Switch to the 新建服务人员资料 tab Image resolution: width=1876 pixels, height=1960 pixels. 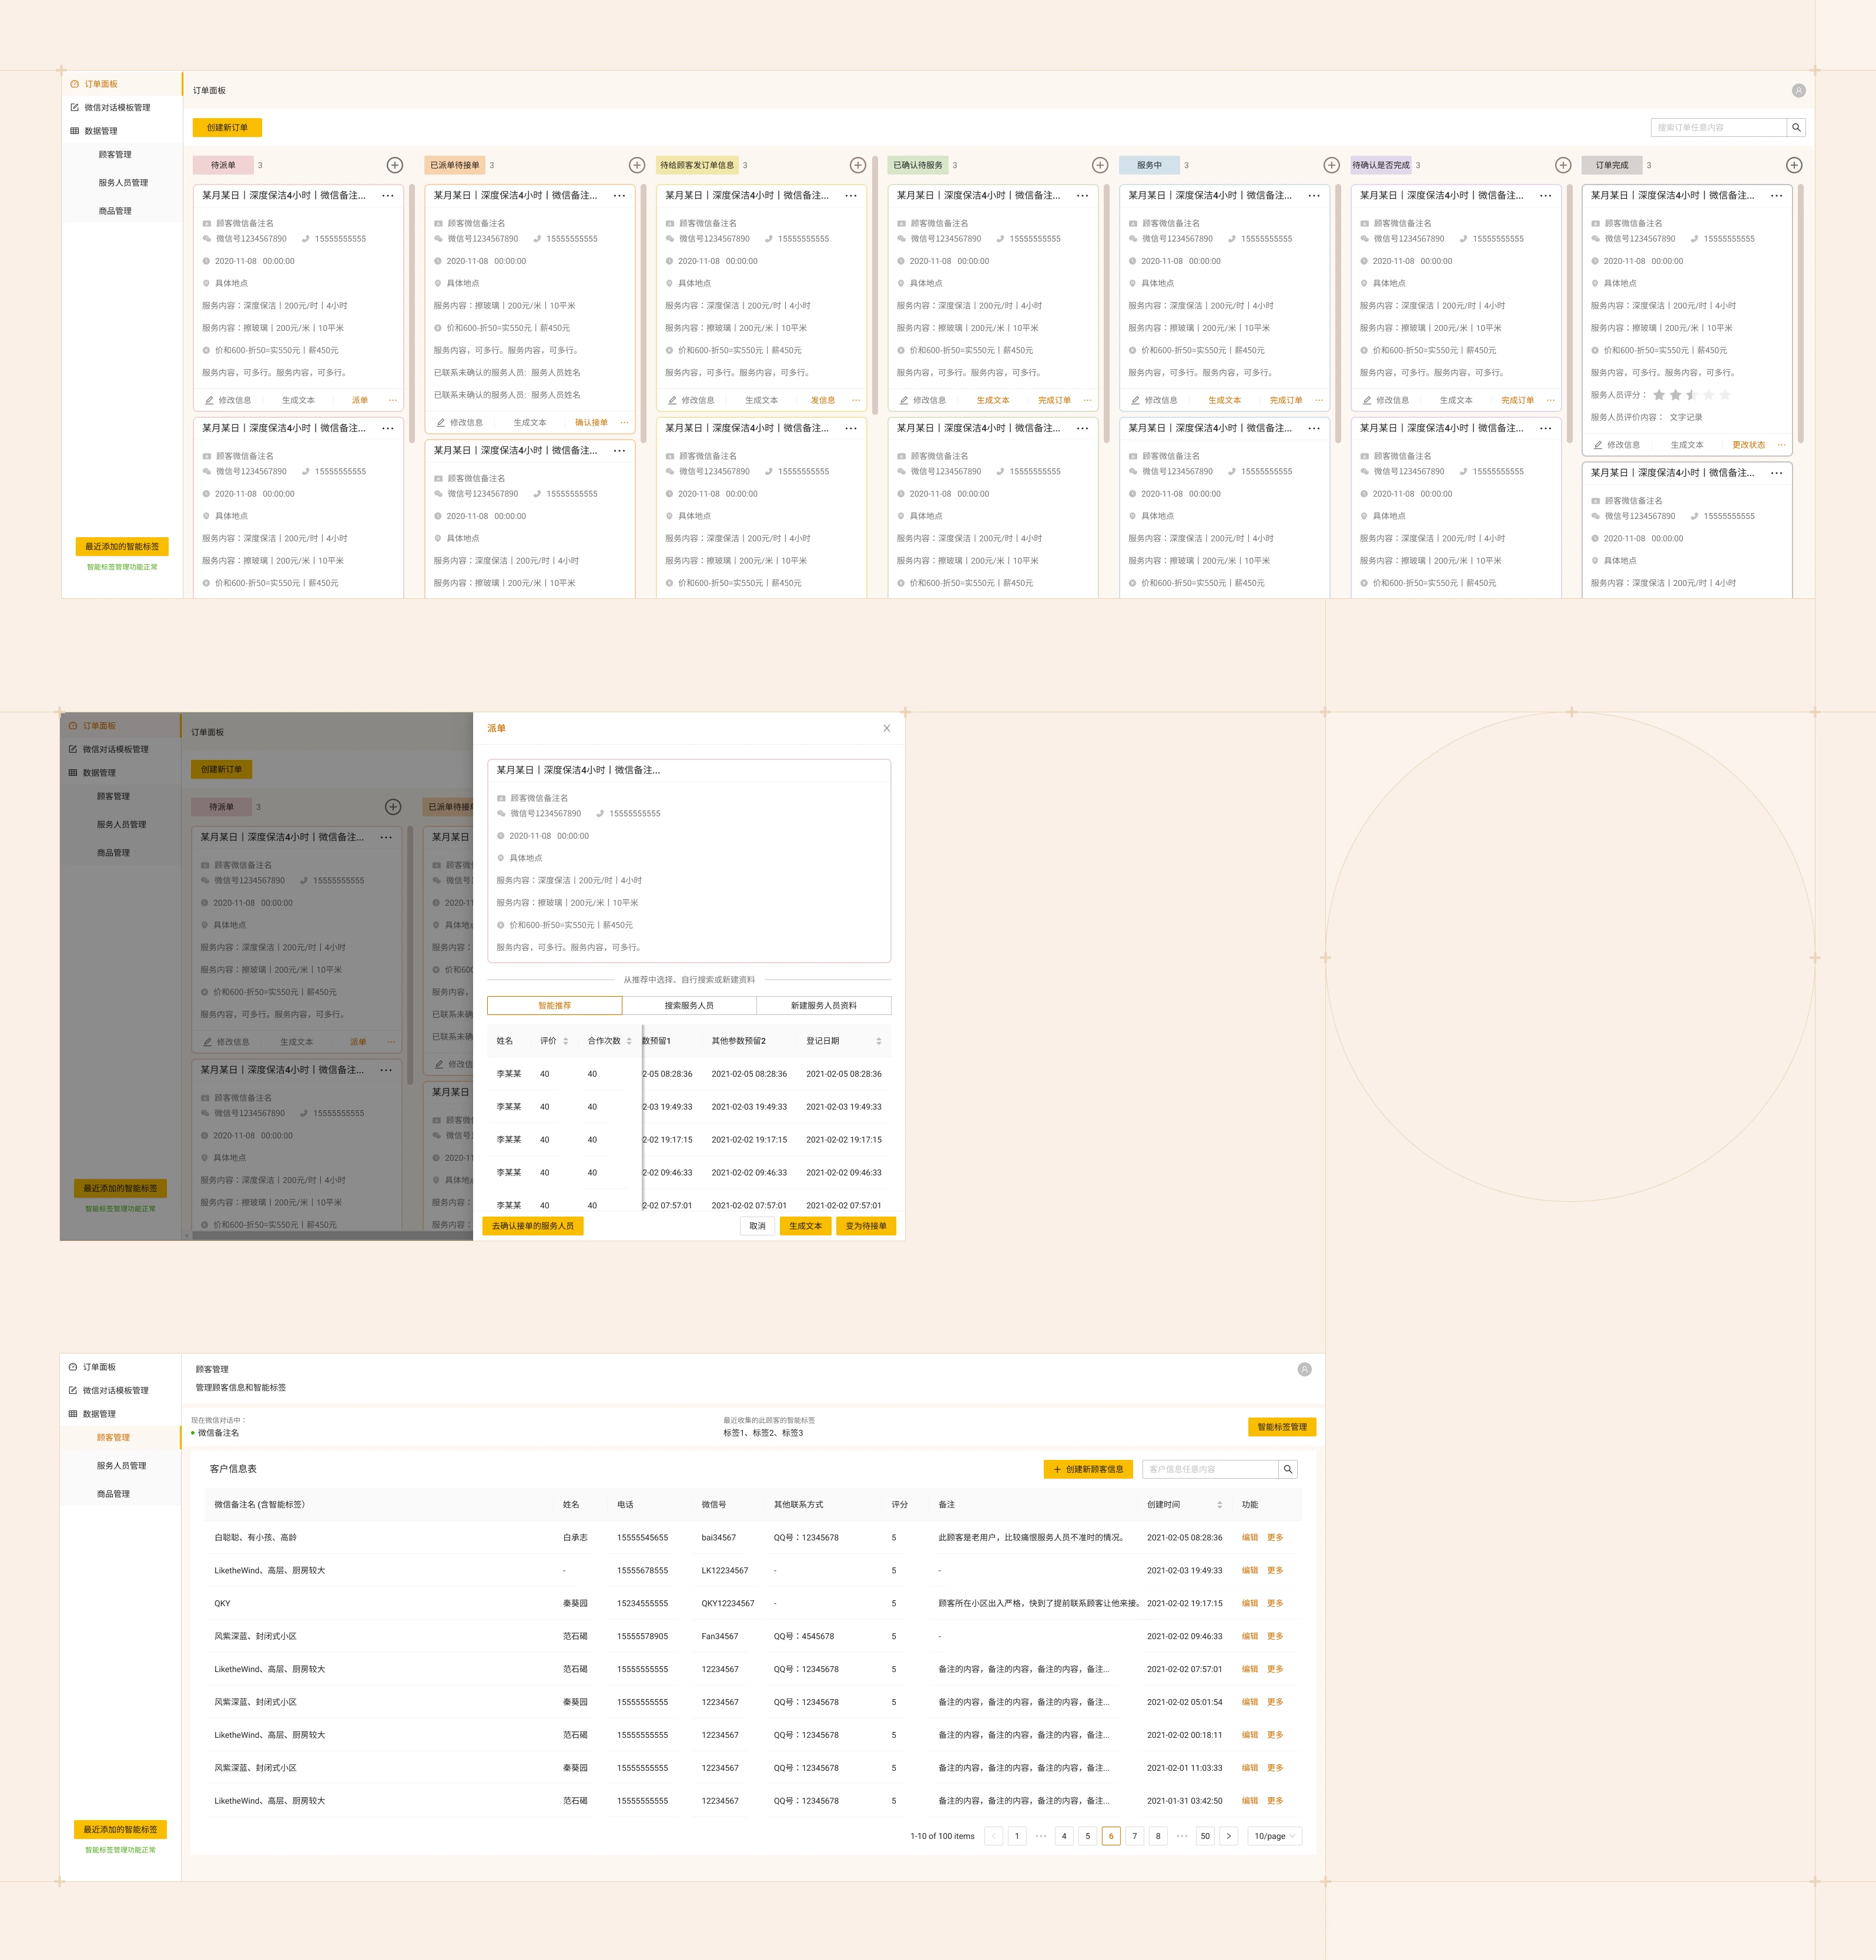[823, 1005]
